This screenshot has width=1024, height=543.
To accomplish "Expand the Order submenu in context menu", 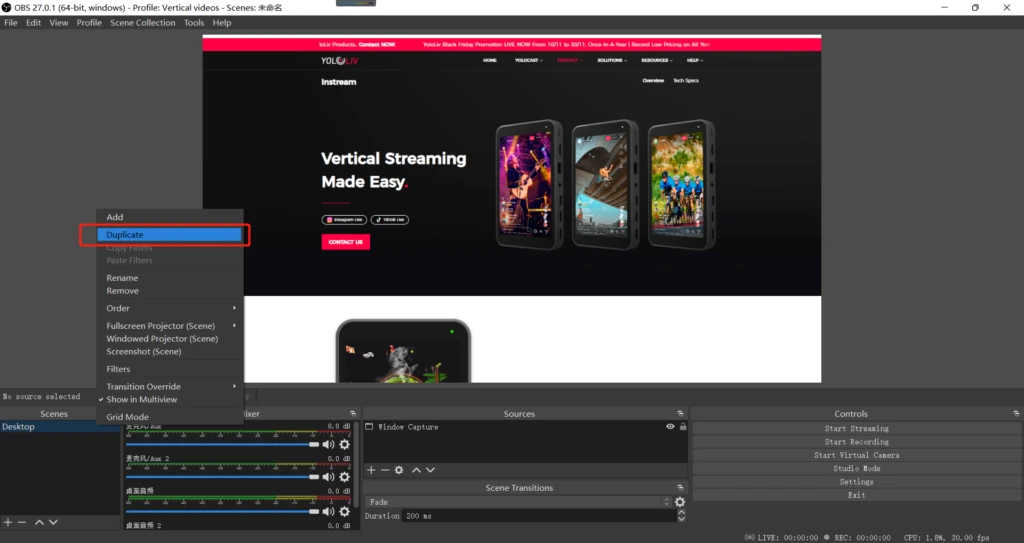I will [x=172, y=308].
